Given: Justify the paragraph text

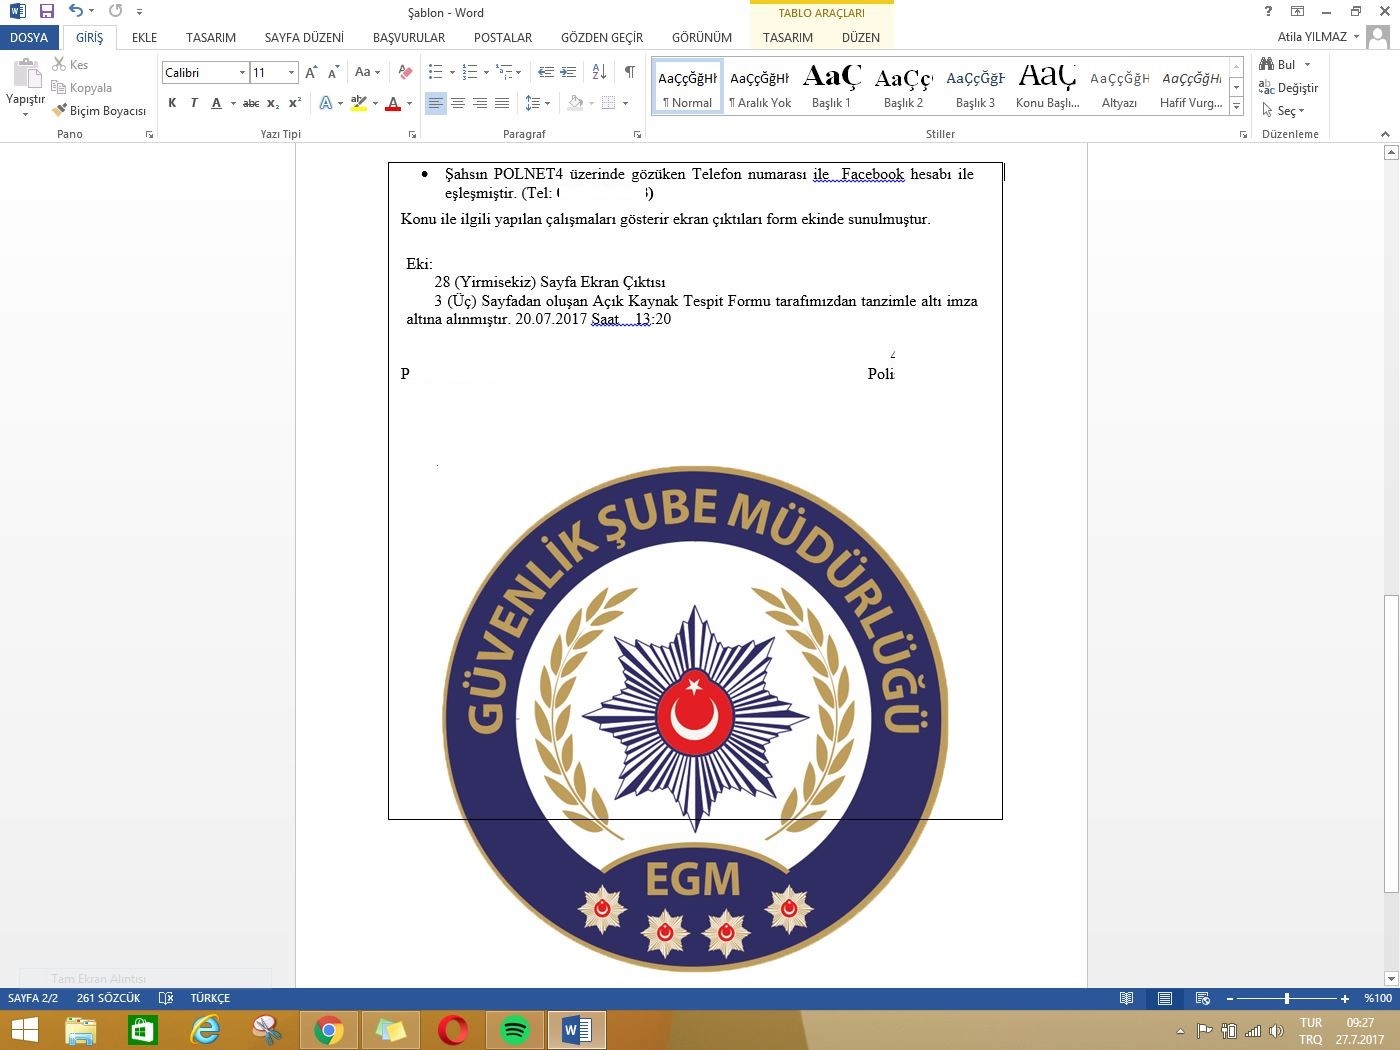Looking at the screenshot, I should click(502, 103).
